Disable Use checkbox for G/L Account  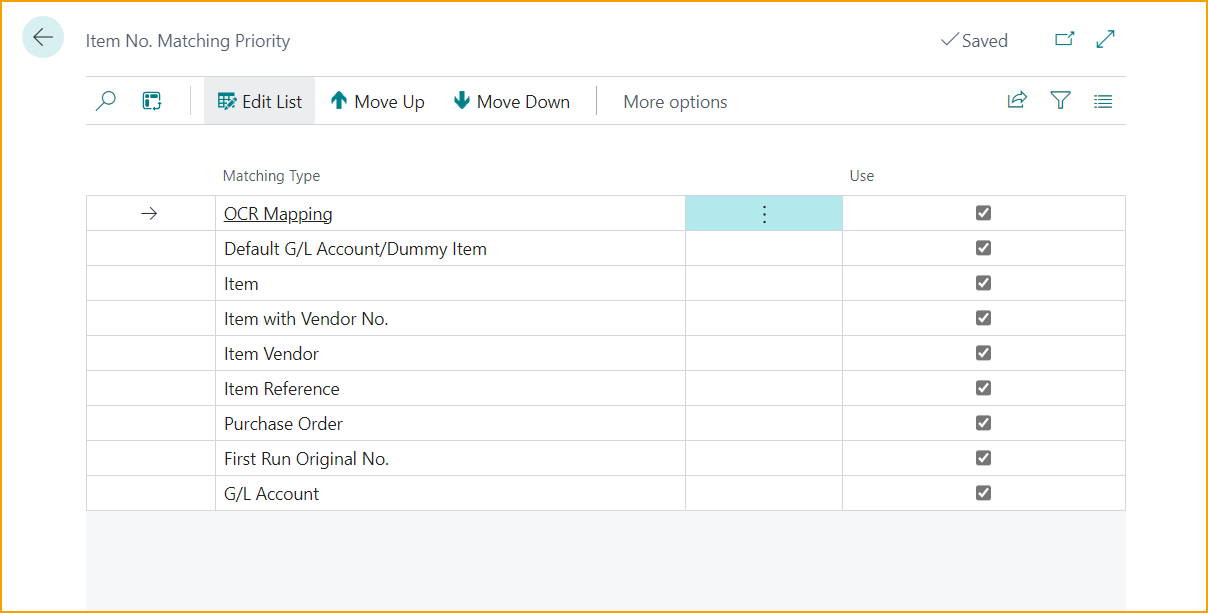pos(983,493)
